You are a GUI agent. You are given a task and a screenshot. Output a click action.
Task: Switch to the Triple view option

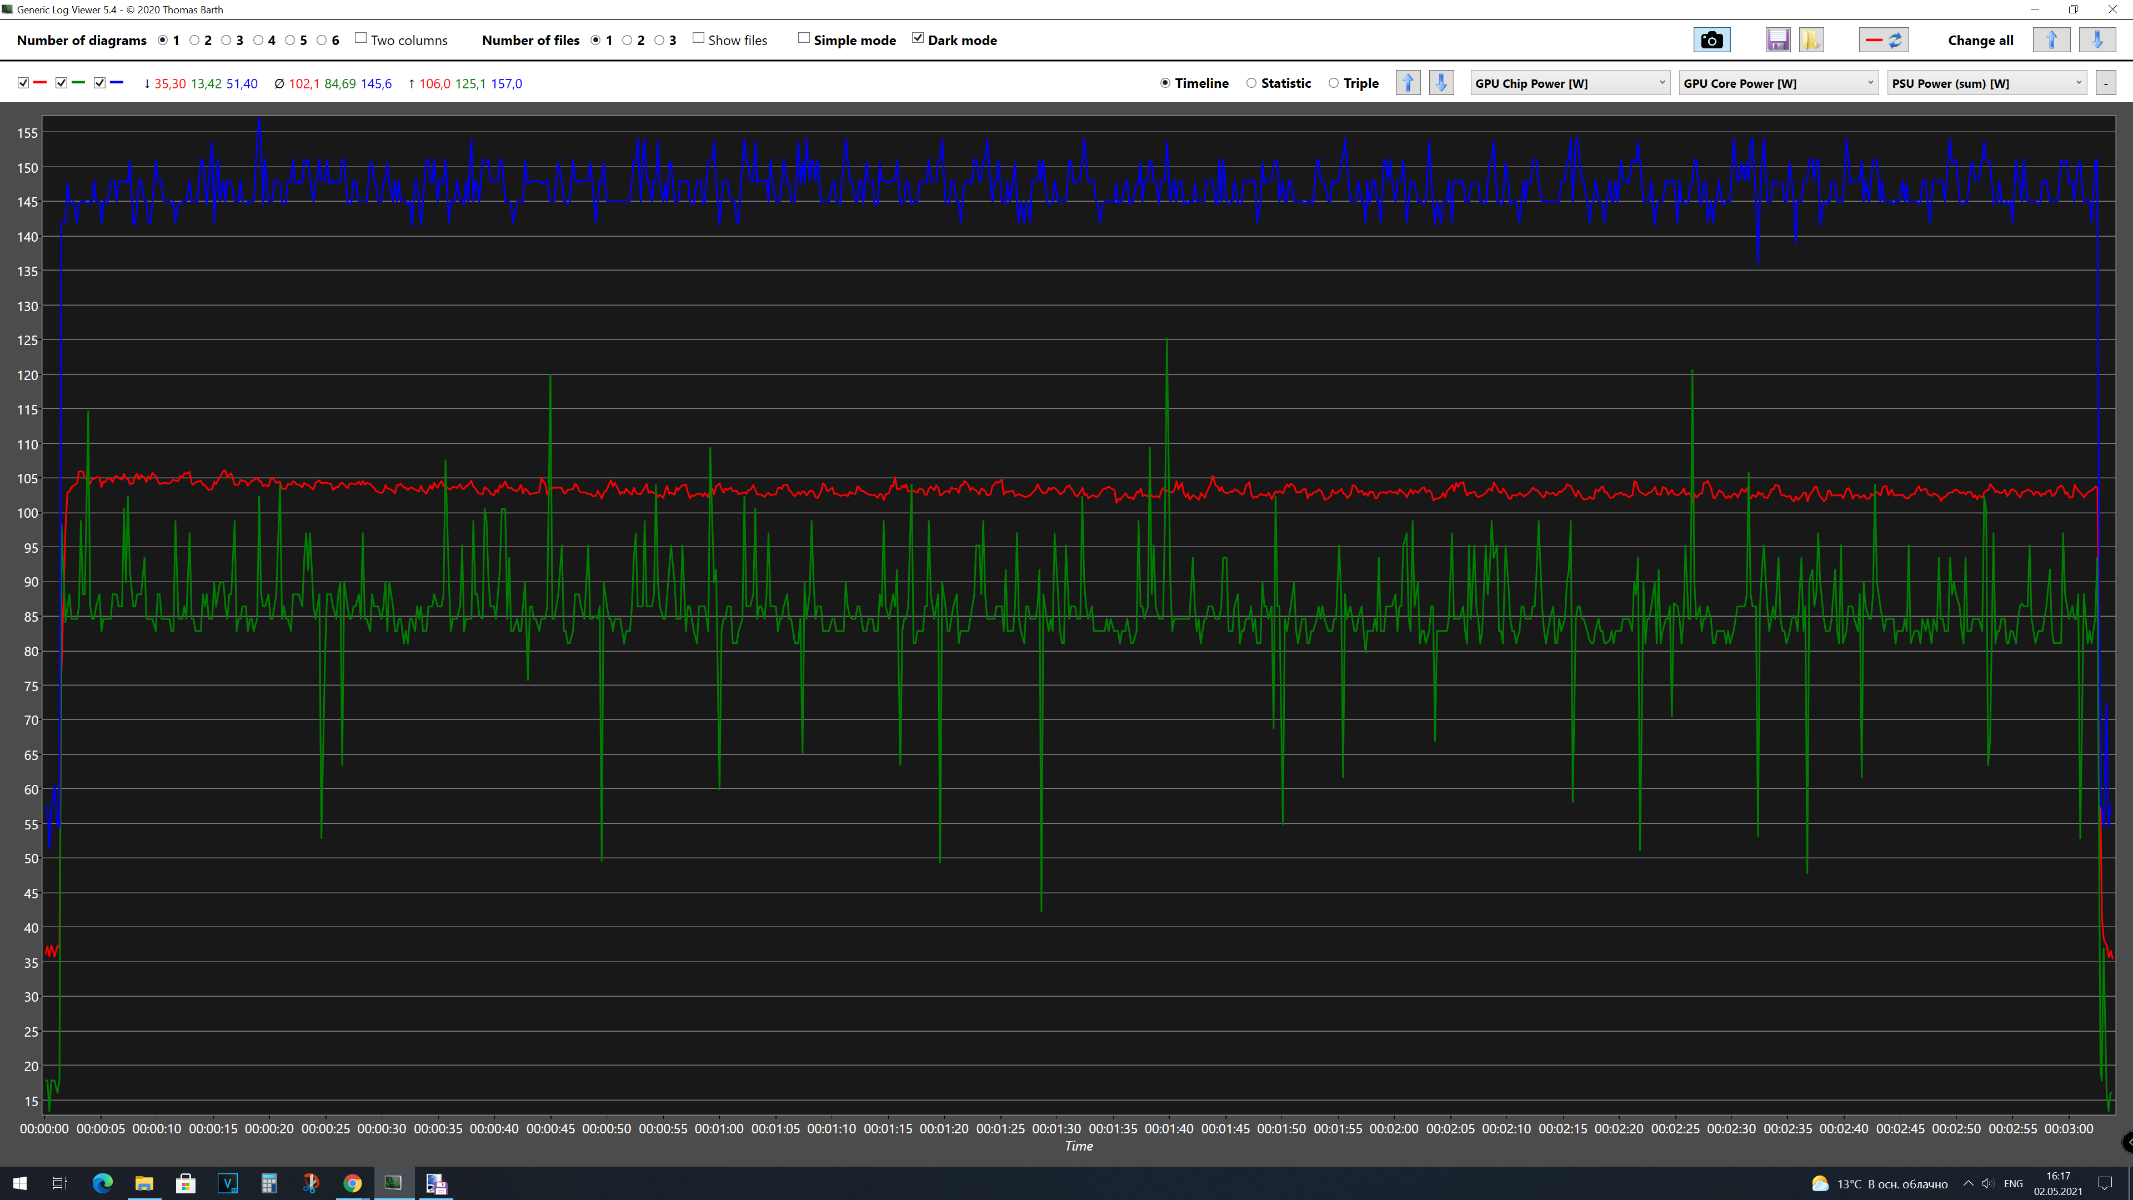pyautogui.click(x=1334, y=83)
